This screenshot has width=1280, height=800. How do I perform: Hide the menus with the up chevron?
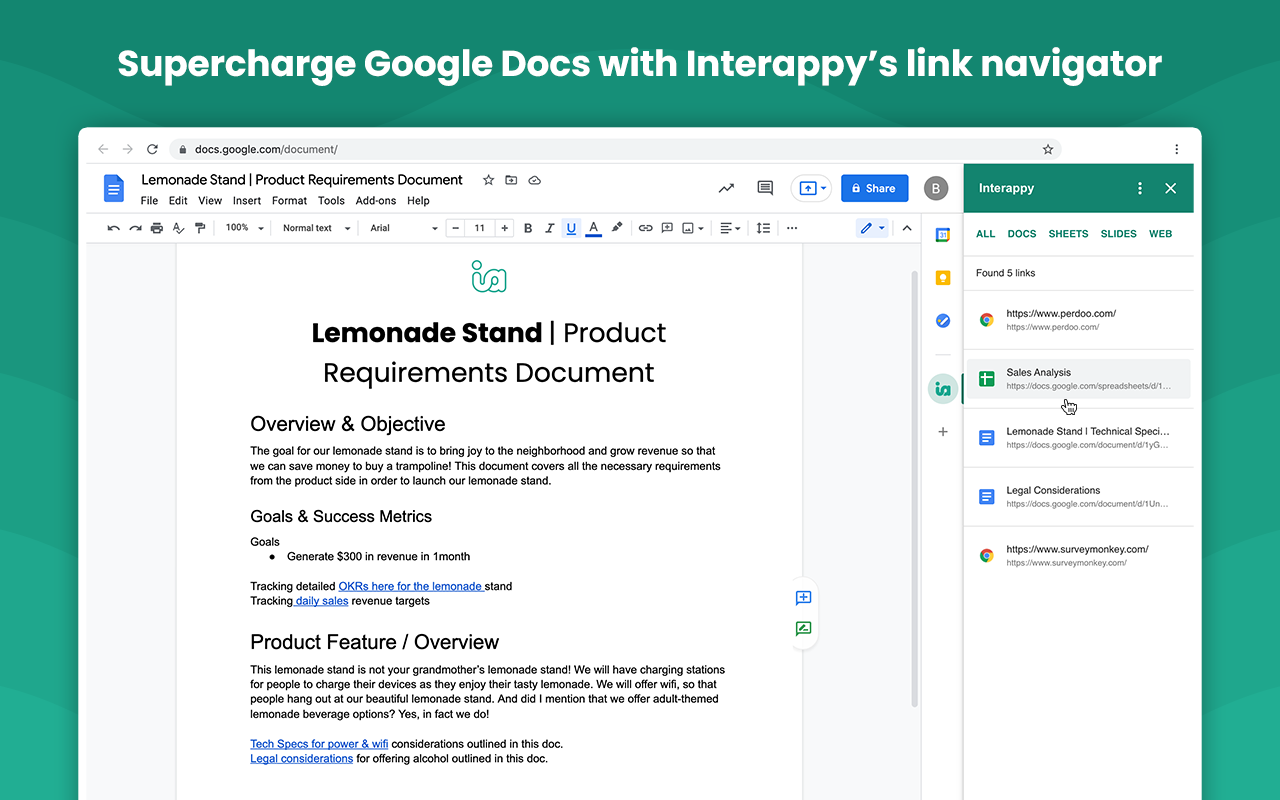click(907, 228)
